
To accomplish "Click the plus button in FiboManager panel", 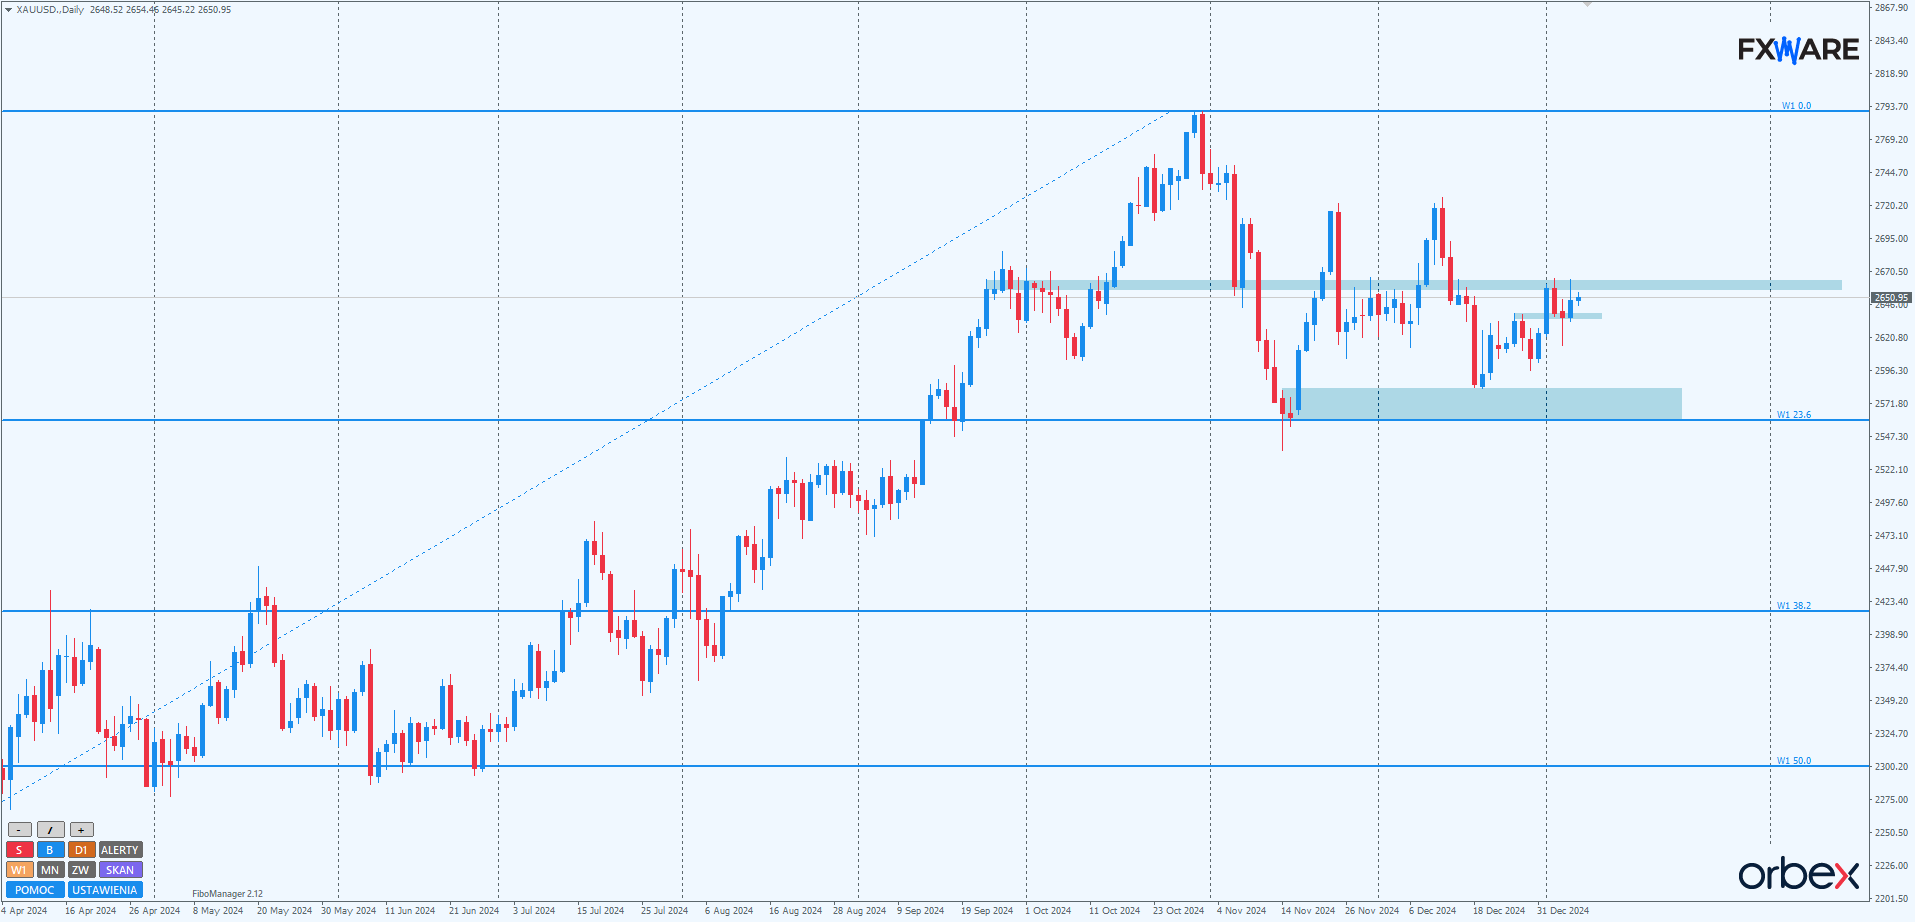I will click(81, 830).
